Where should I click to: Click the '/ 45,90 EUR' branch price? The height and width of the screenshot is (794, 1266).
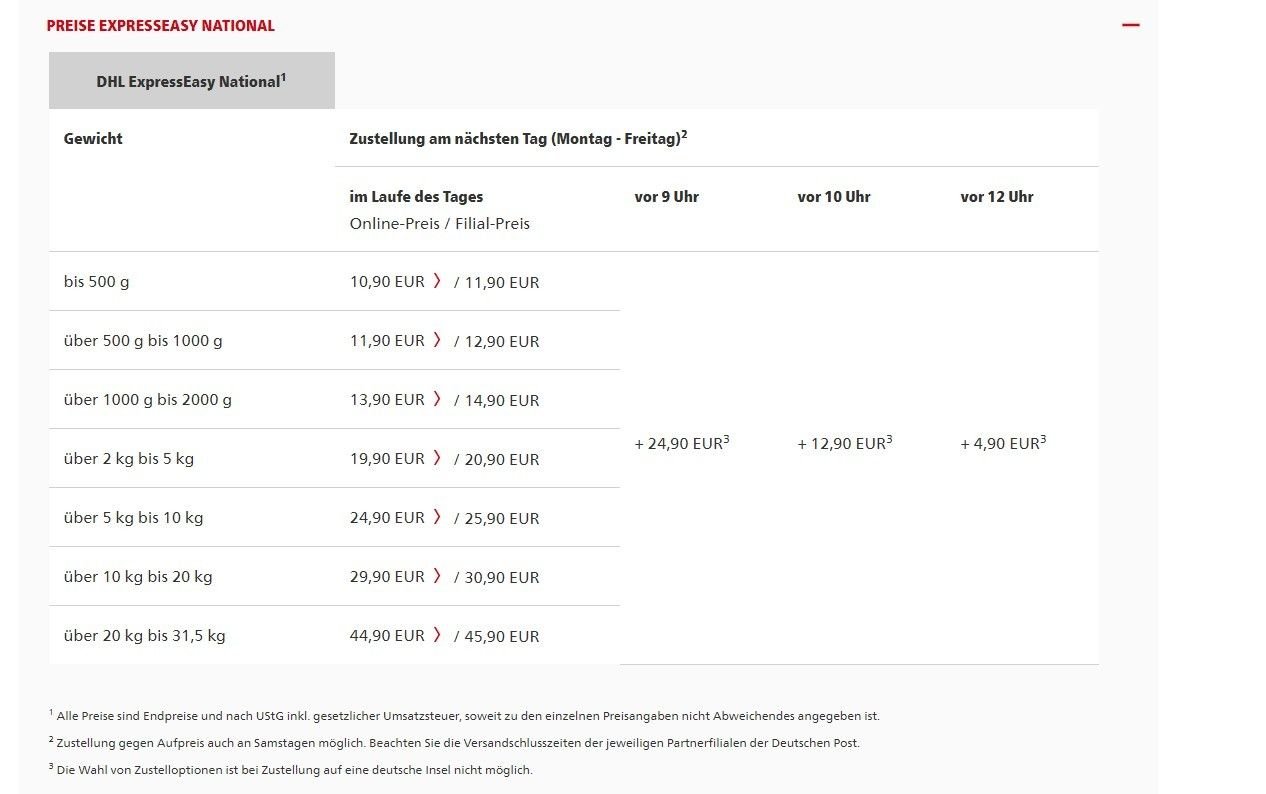(496, 637)
